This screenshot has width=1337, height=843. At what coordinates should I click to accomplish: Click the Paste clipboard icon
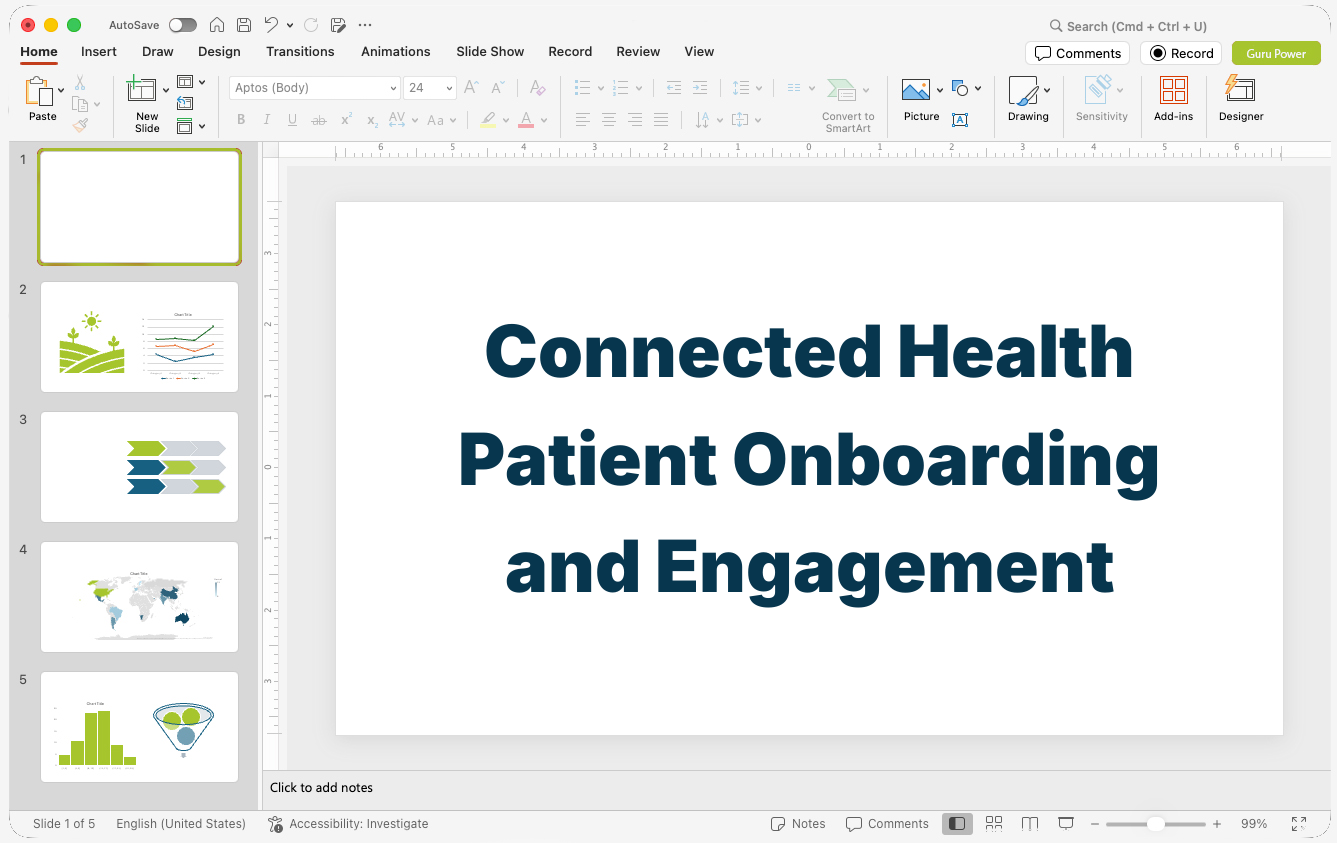click(39, 91)
